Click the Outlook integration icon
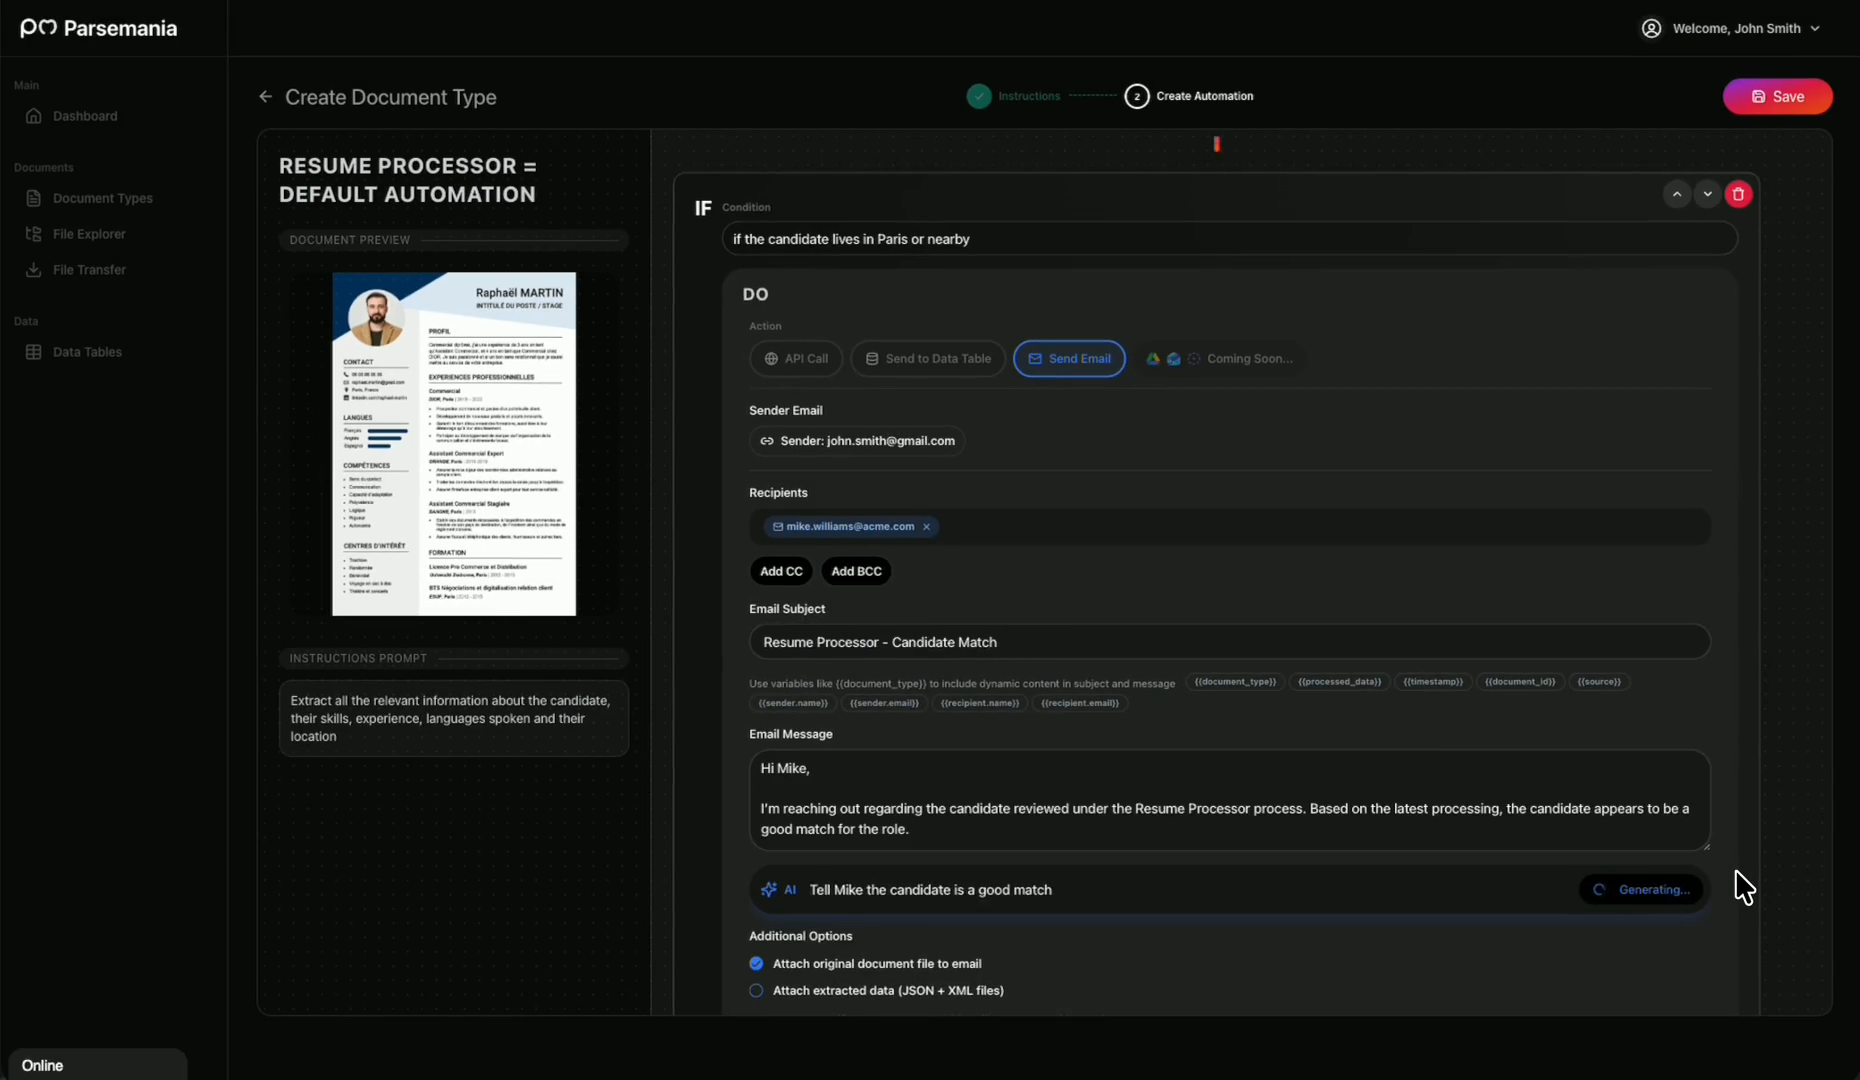The image size is (1860, 1080). (x=1173, y=358)
